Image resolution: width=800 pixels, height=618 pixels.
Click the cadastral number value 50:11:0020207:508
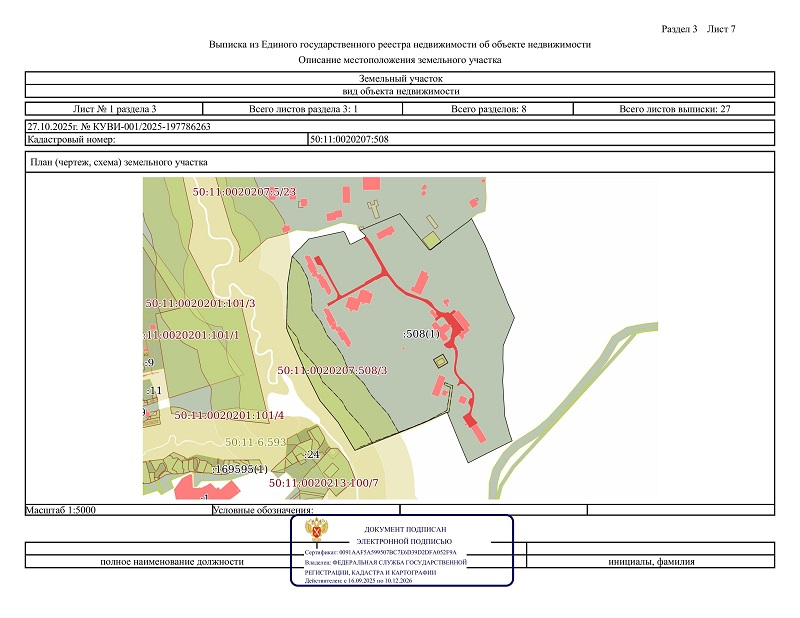(x=349, y=139)
